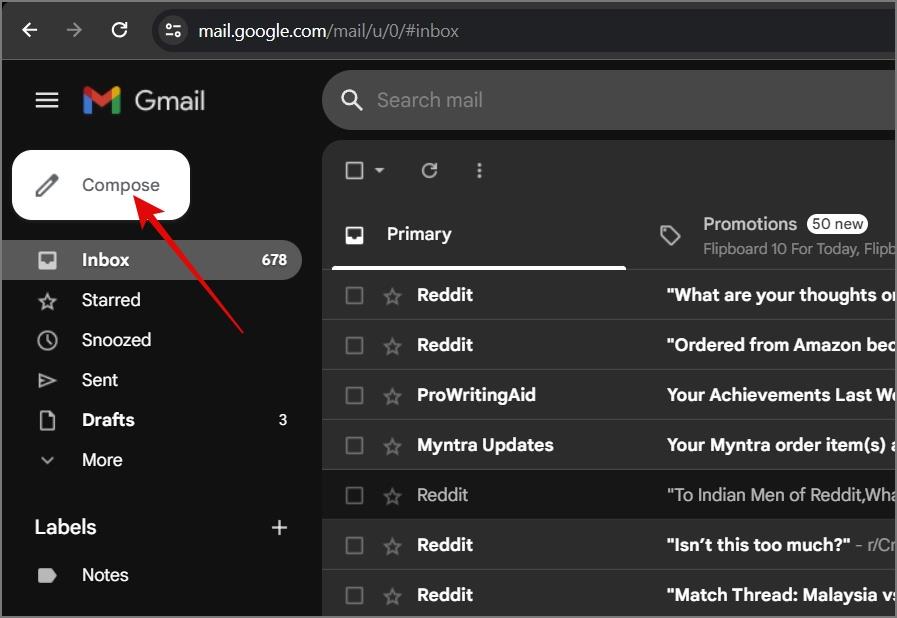The height and width of the screenshot is (618, 897).
Task: Click the Drafts document icon
Action: (47, 421)
